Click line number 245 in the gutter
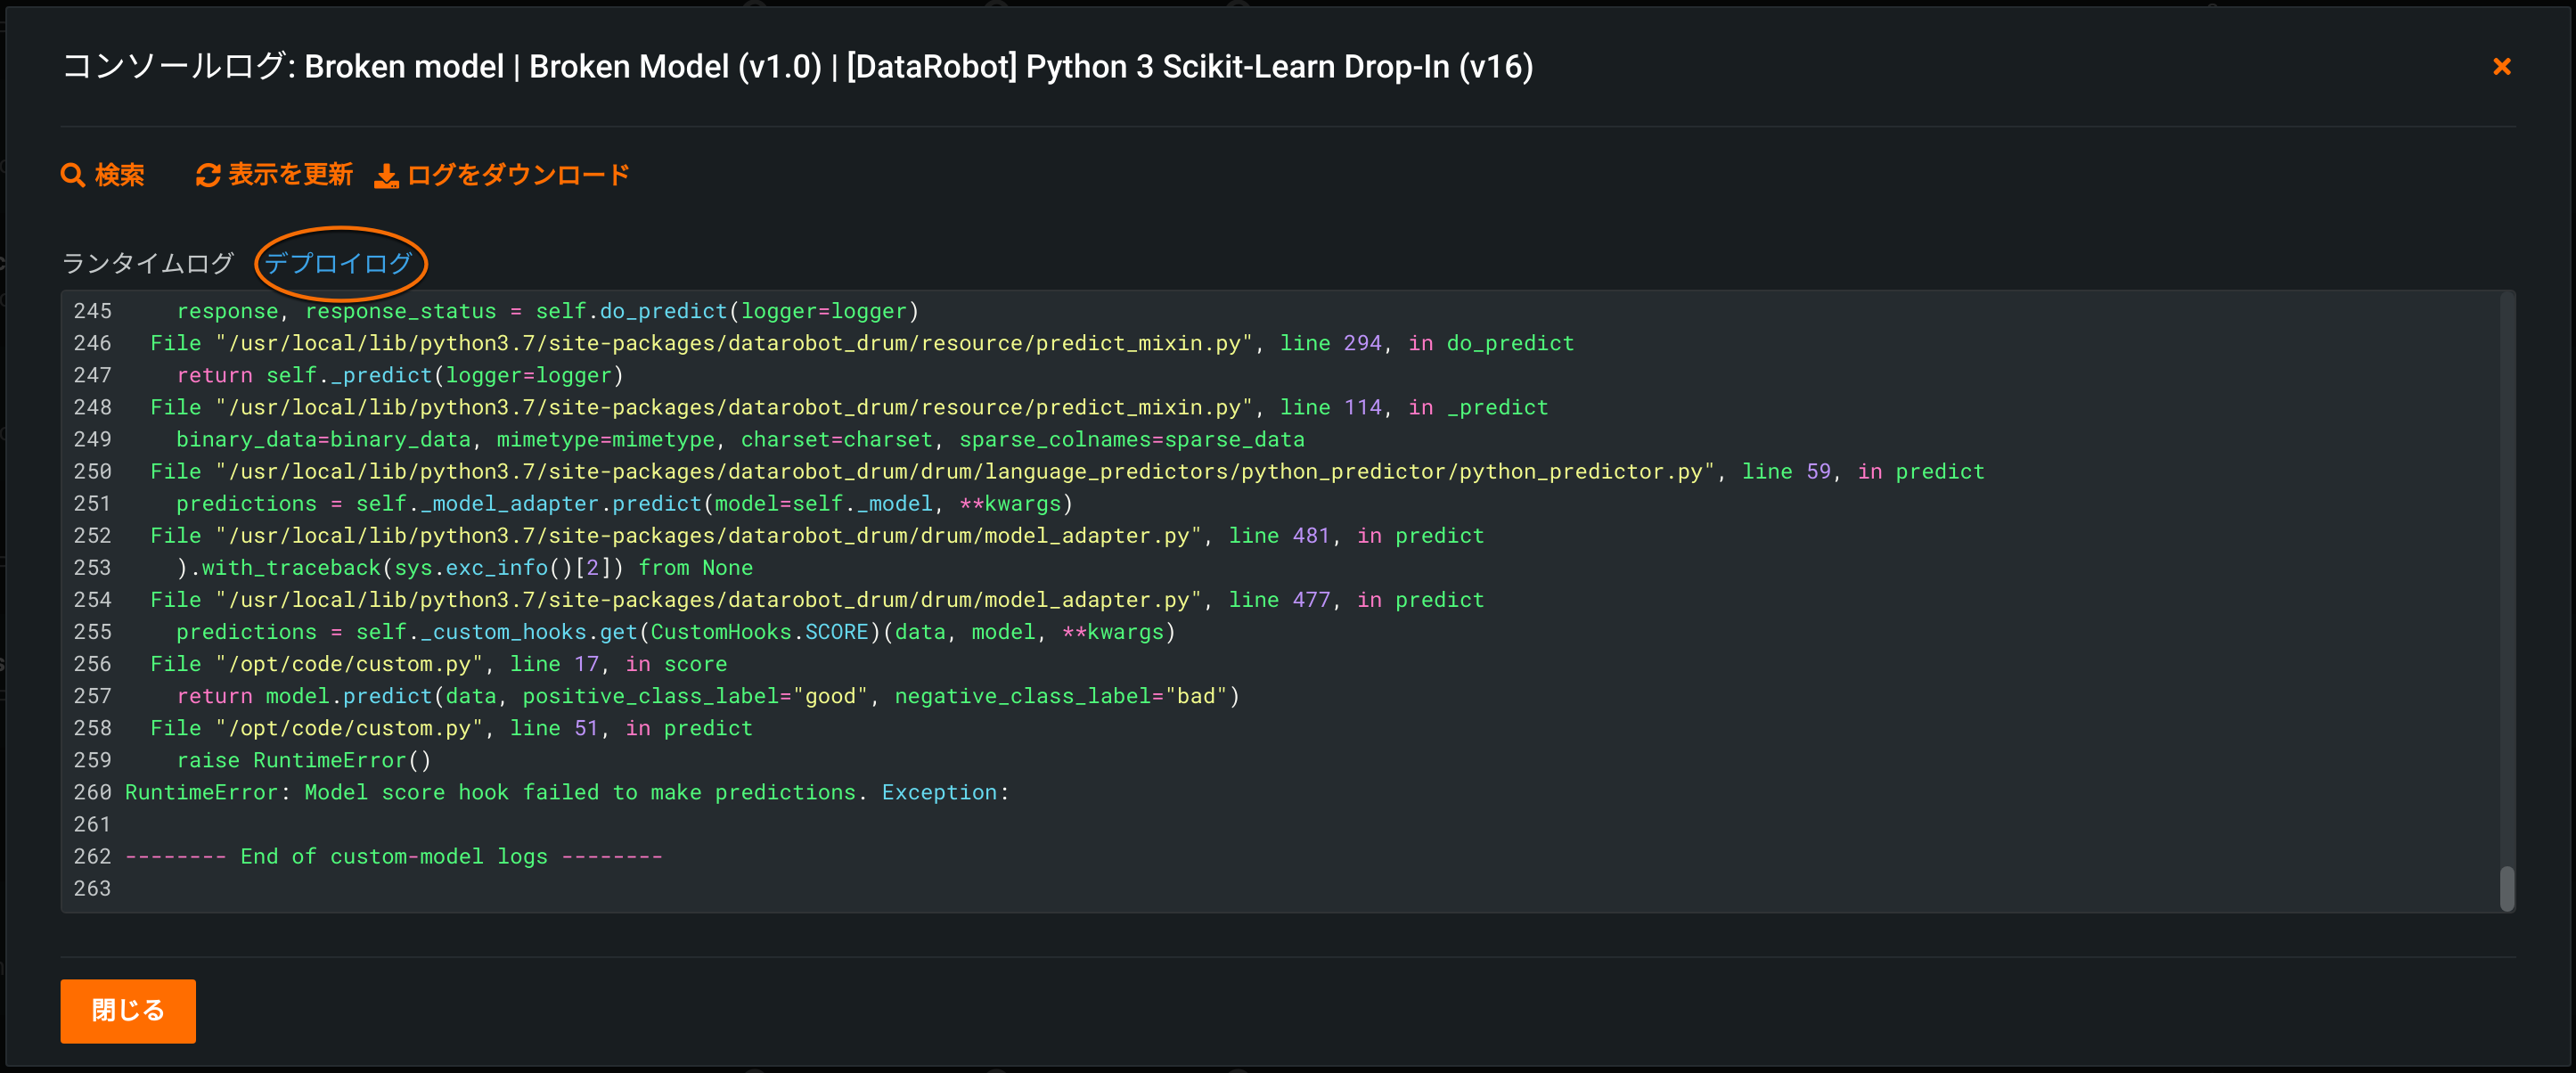This screenshot has height=1073, width=2576. 92,311
